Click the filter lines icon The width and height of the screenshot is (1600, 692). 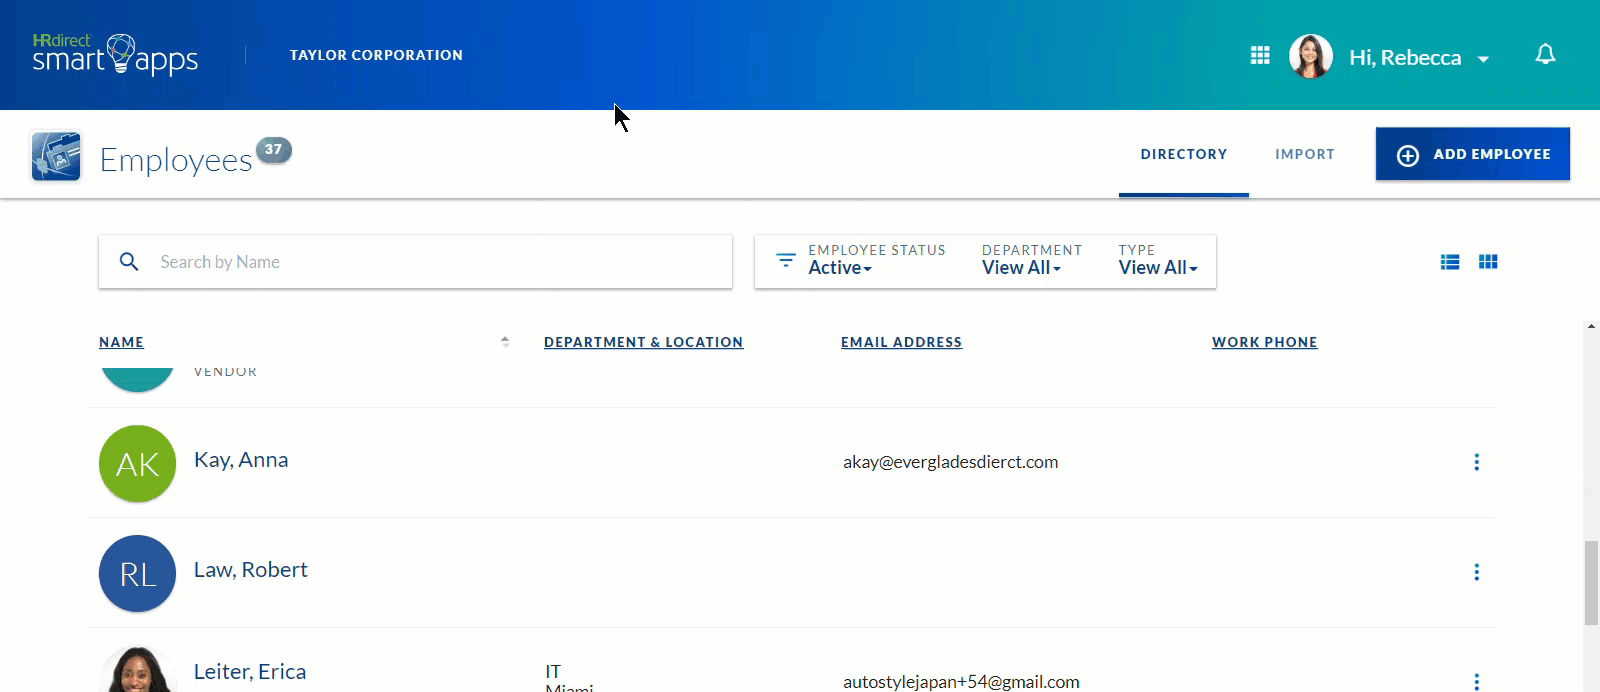[x=786, y=260]
